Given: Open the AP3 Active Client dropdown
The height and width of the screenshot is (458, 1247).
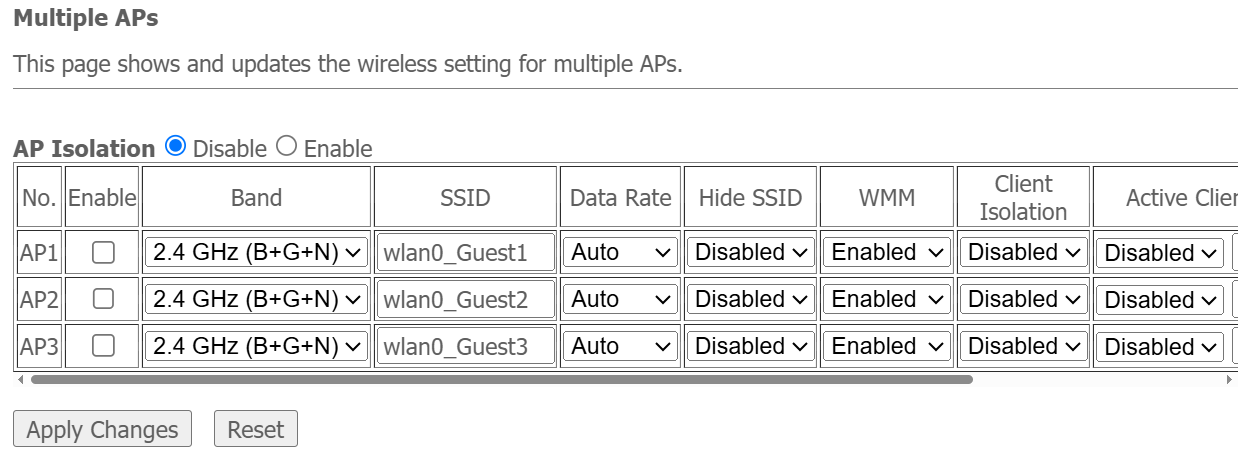Looking at the screenshot, I should [x=1159, y=347].
